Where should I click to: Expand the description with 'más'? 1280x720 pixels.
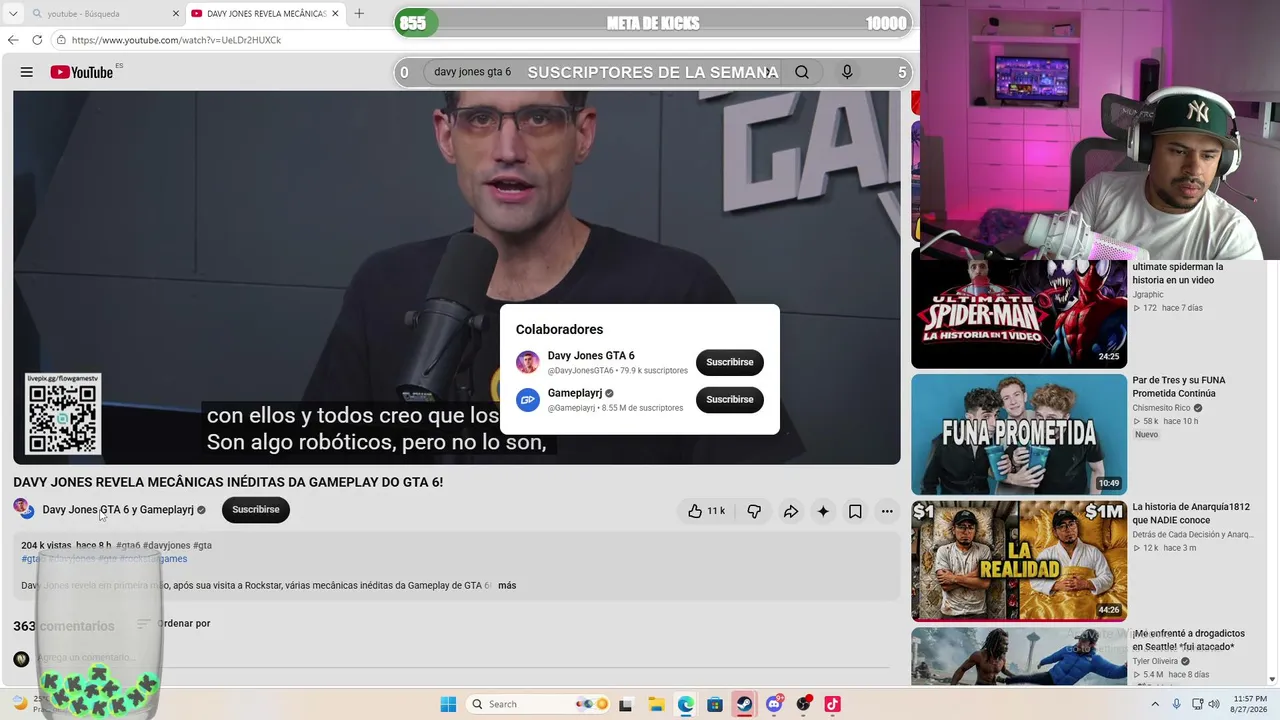(507, 585)
